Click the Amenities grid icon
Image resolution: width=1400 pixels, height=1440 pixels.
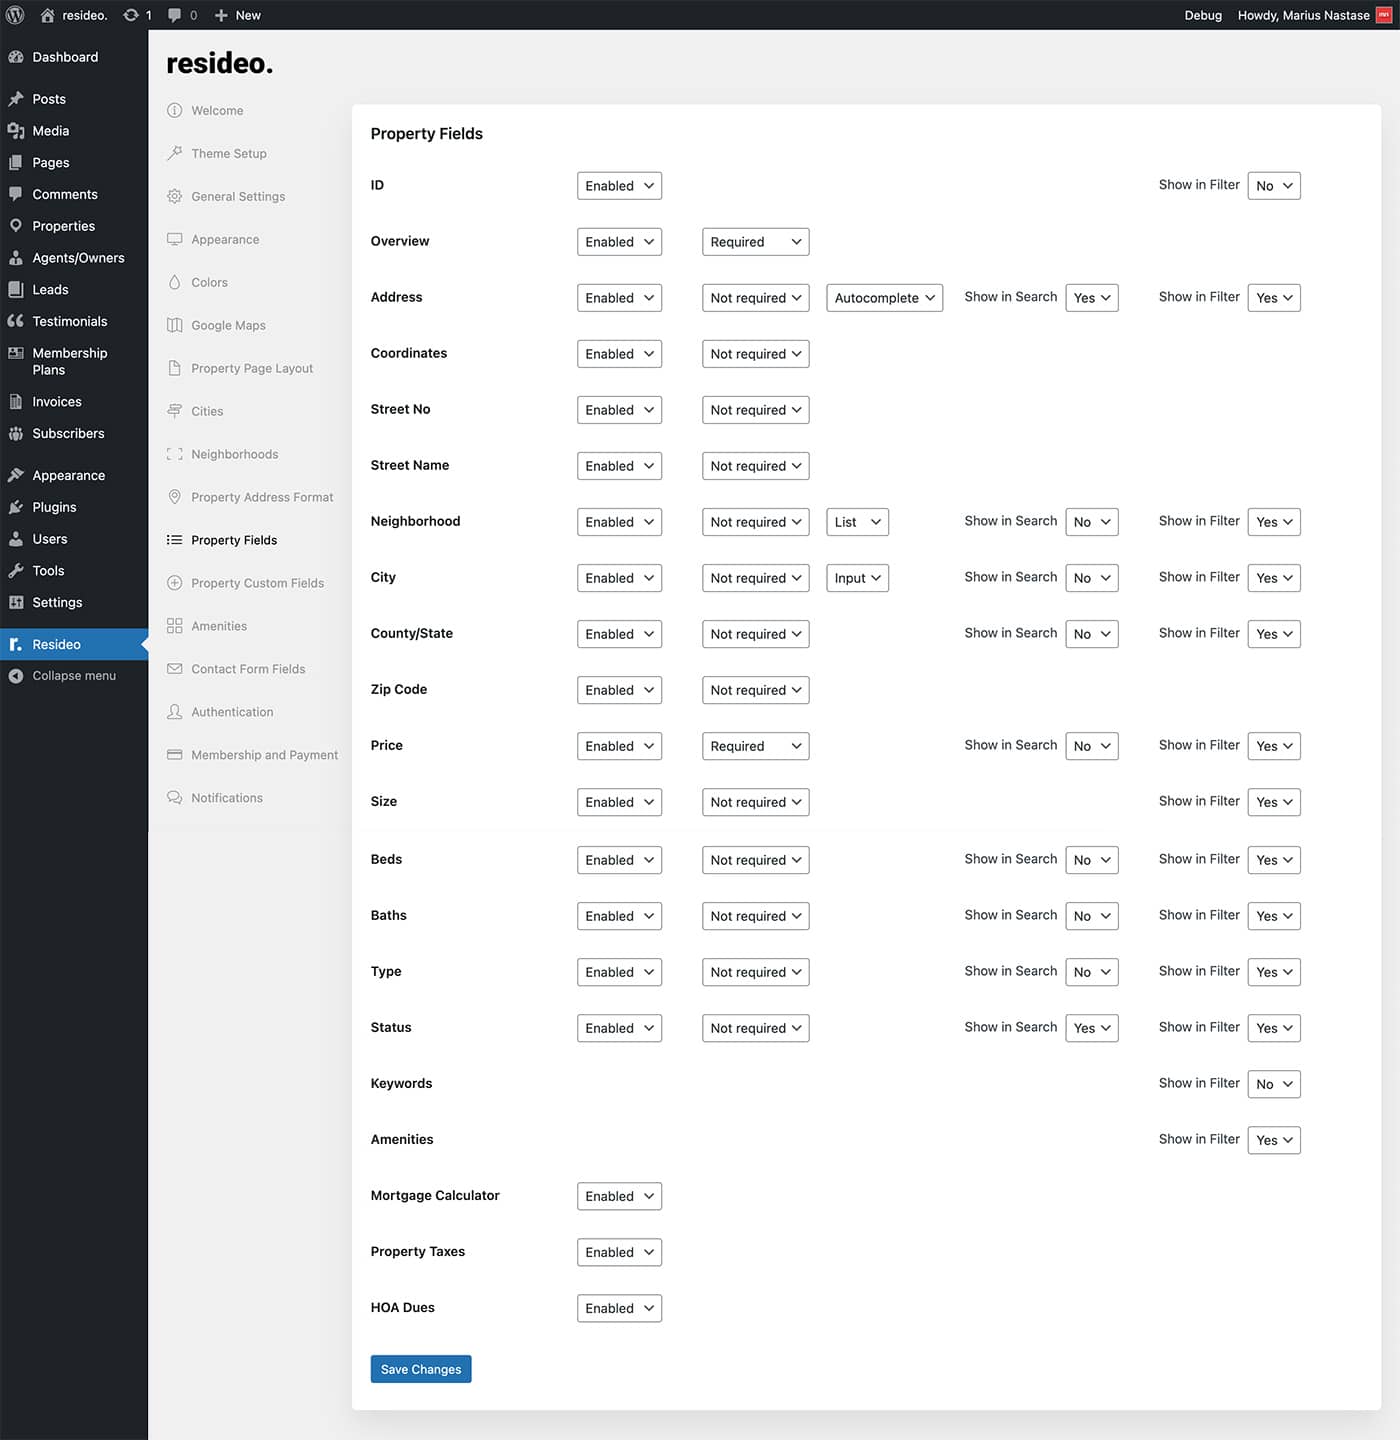pyautogui.click(x=175, y=626)
